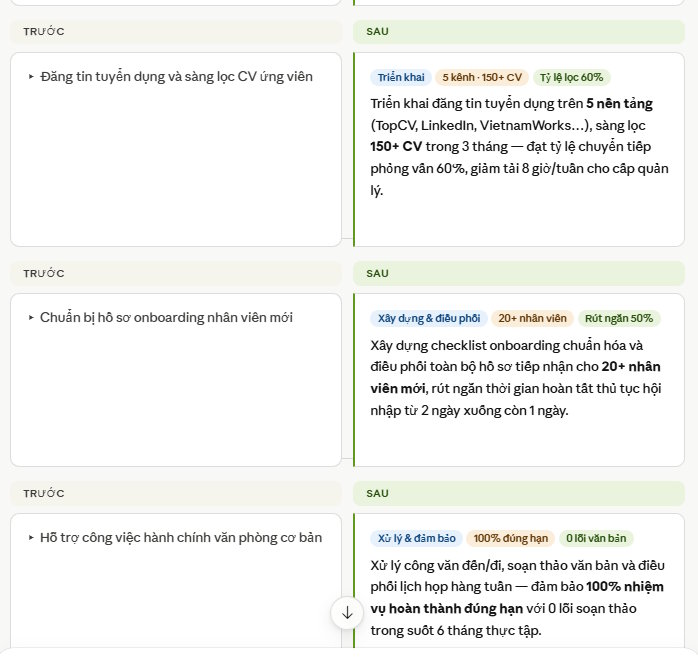Click the third 'TRƯỚC' header above administrative bullet
The width and height of the screenshot is (698, 658).
click(176, 493)
